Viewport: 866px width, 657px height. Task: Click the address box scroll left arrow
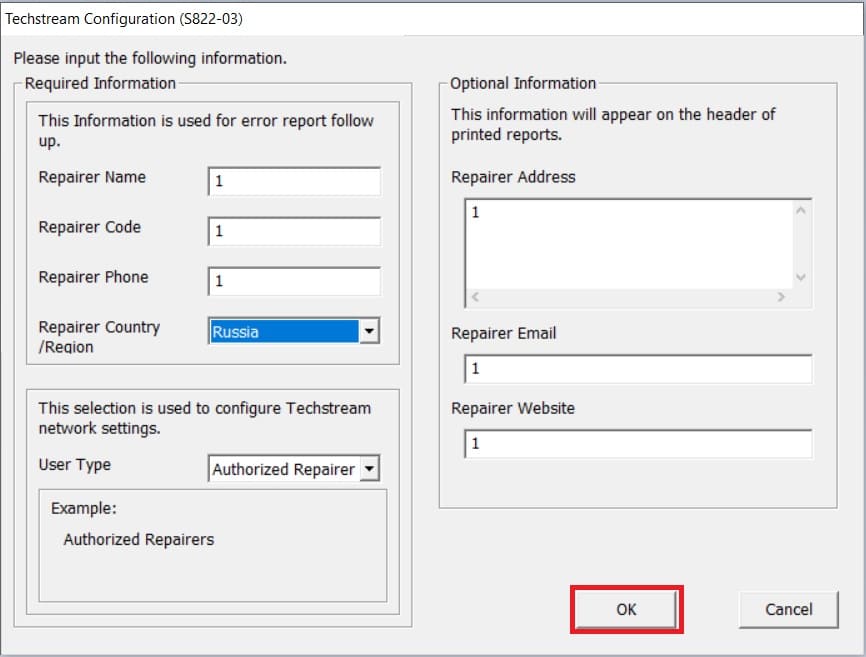475,297
